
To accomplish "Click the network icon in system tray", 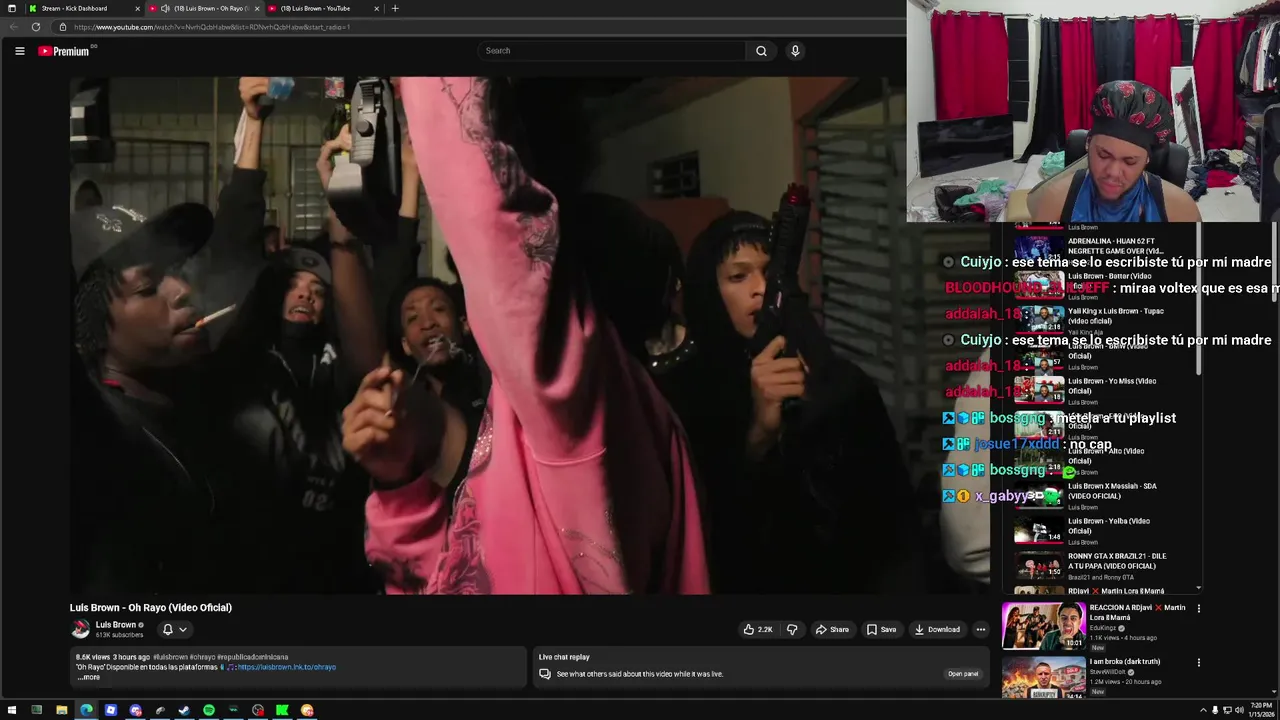I will tap(1227, 710).
